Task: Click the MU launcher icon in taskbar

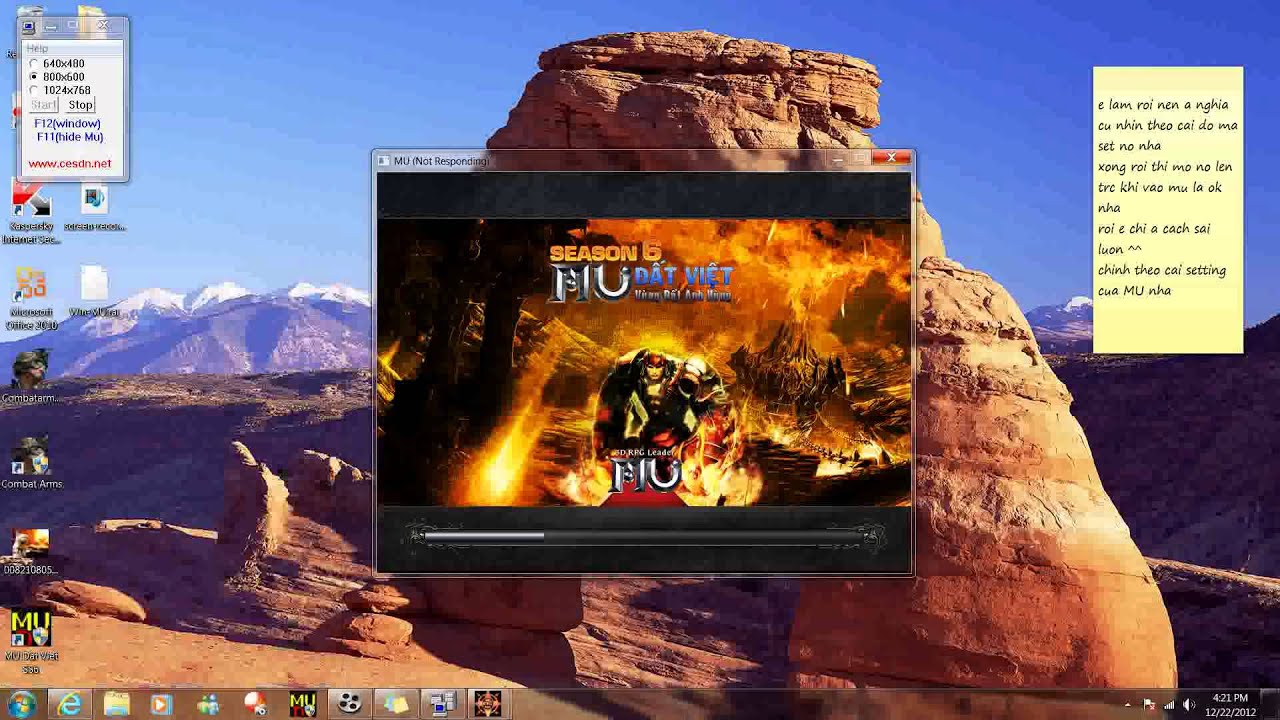Action: pos(302,704)
